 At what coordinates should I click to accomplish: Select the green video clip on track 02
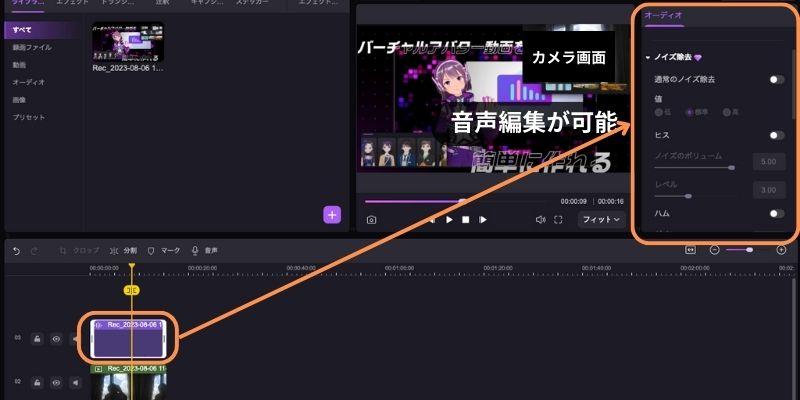(128, 382)
